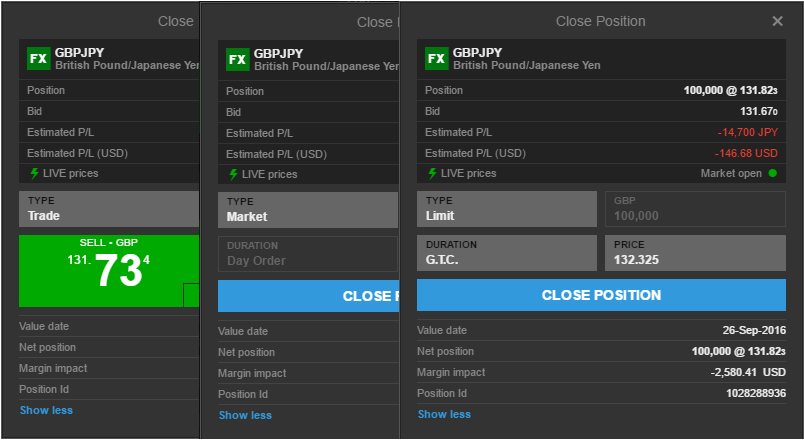Click Show less link in middle panel

click(245, 416)
